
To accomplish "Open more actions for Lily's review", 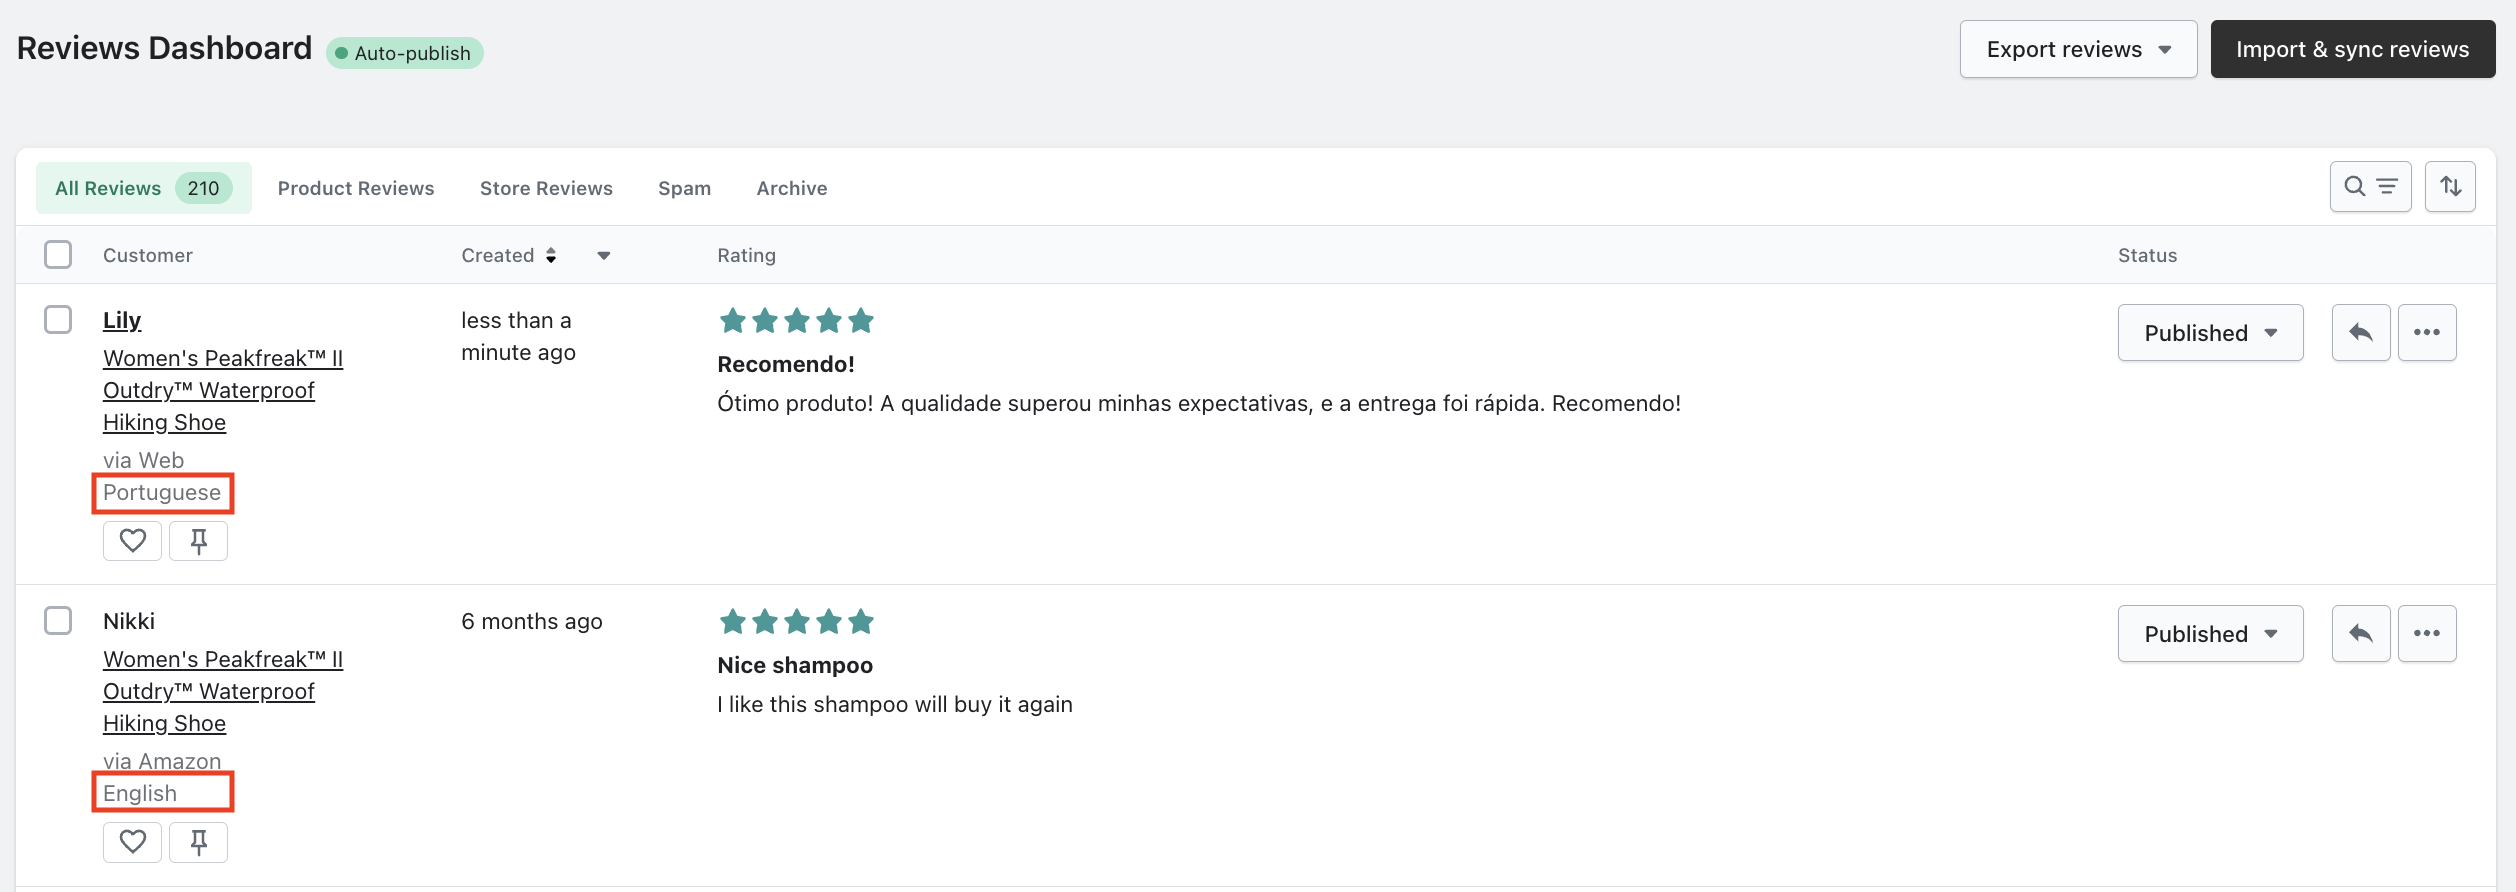I will pos(2427,333).
